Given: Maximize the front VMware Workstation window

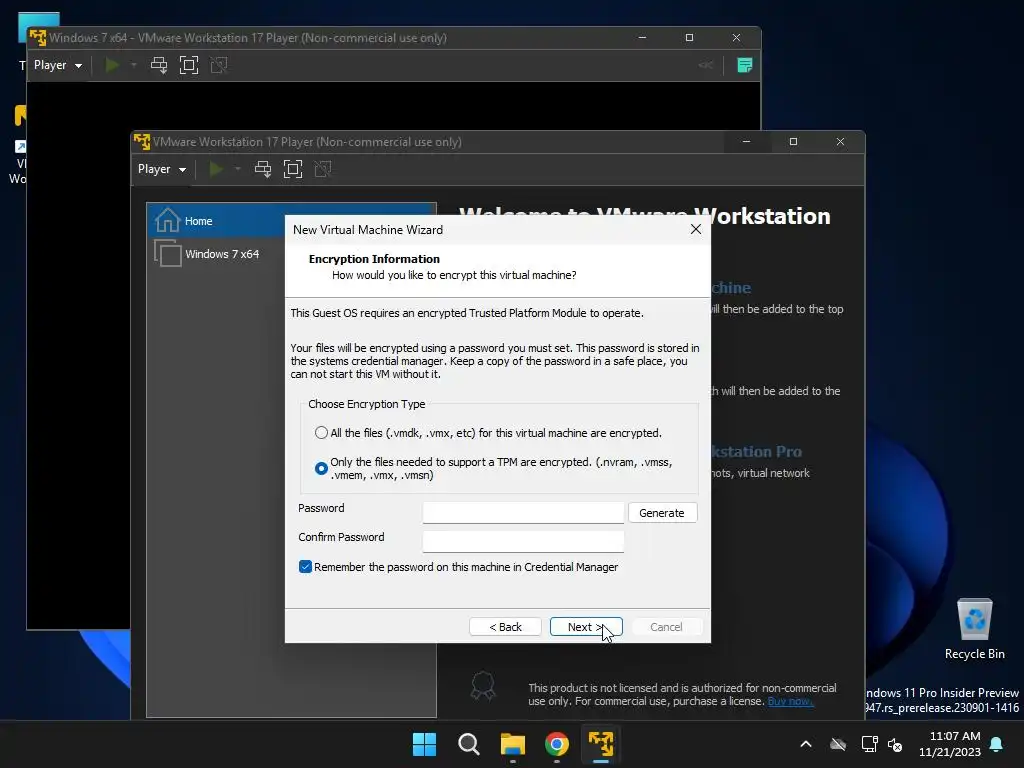Looking at the screenshot, I should [x=793, y=142].
